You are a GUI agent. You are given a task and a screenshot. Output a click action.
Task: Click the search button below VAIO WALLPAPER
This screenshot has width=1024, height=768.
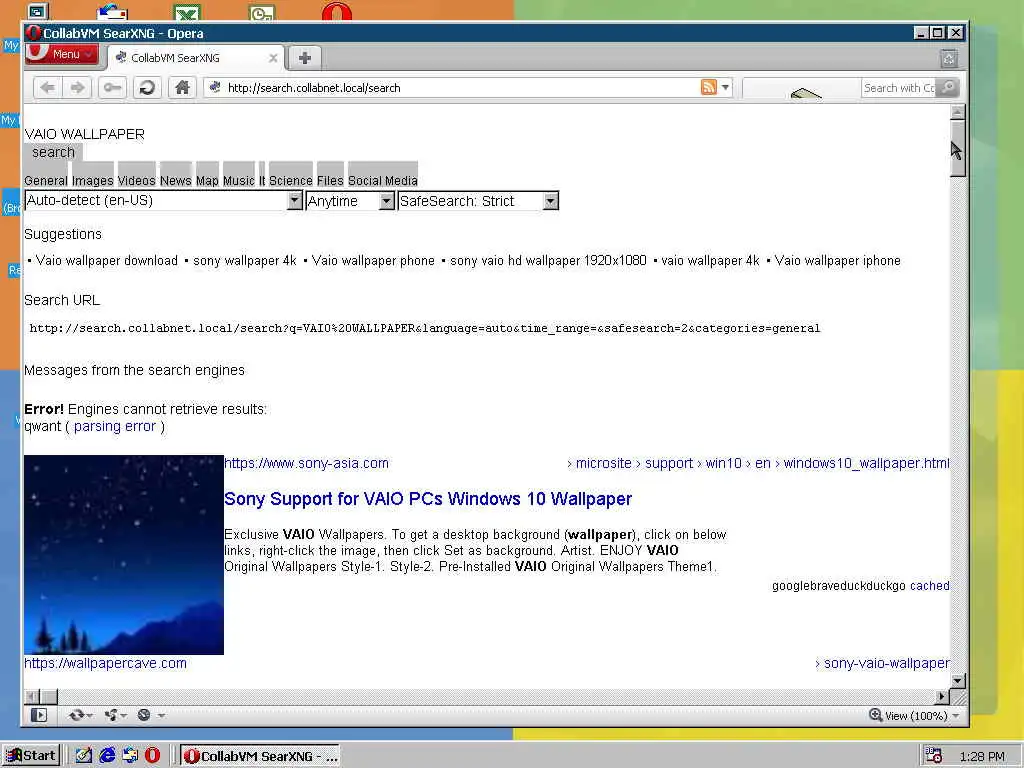(x=54, y=152)
